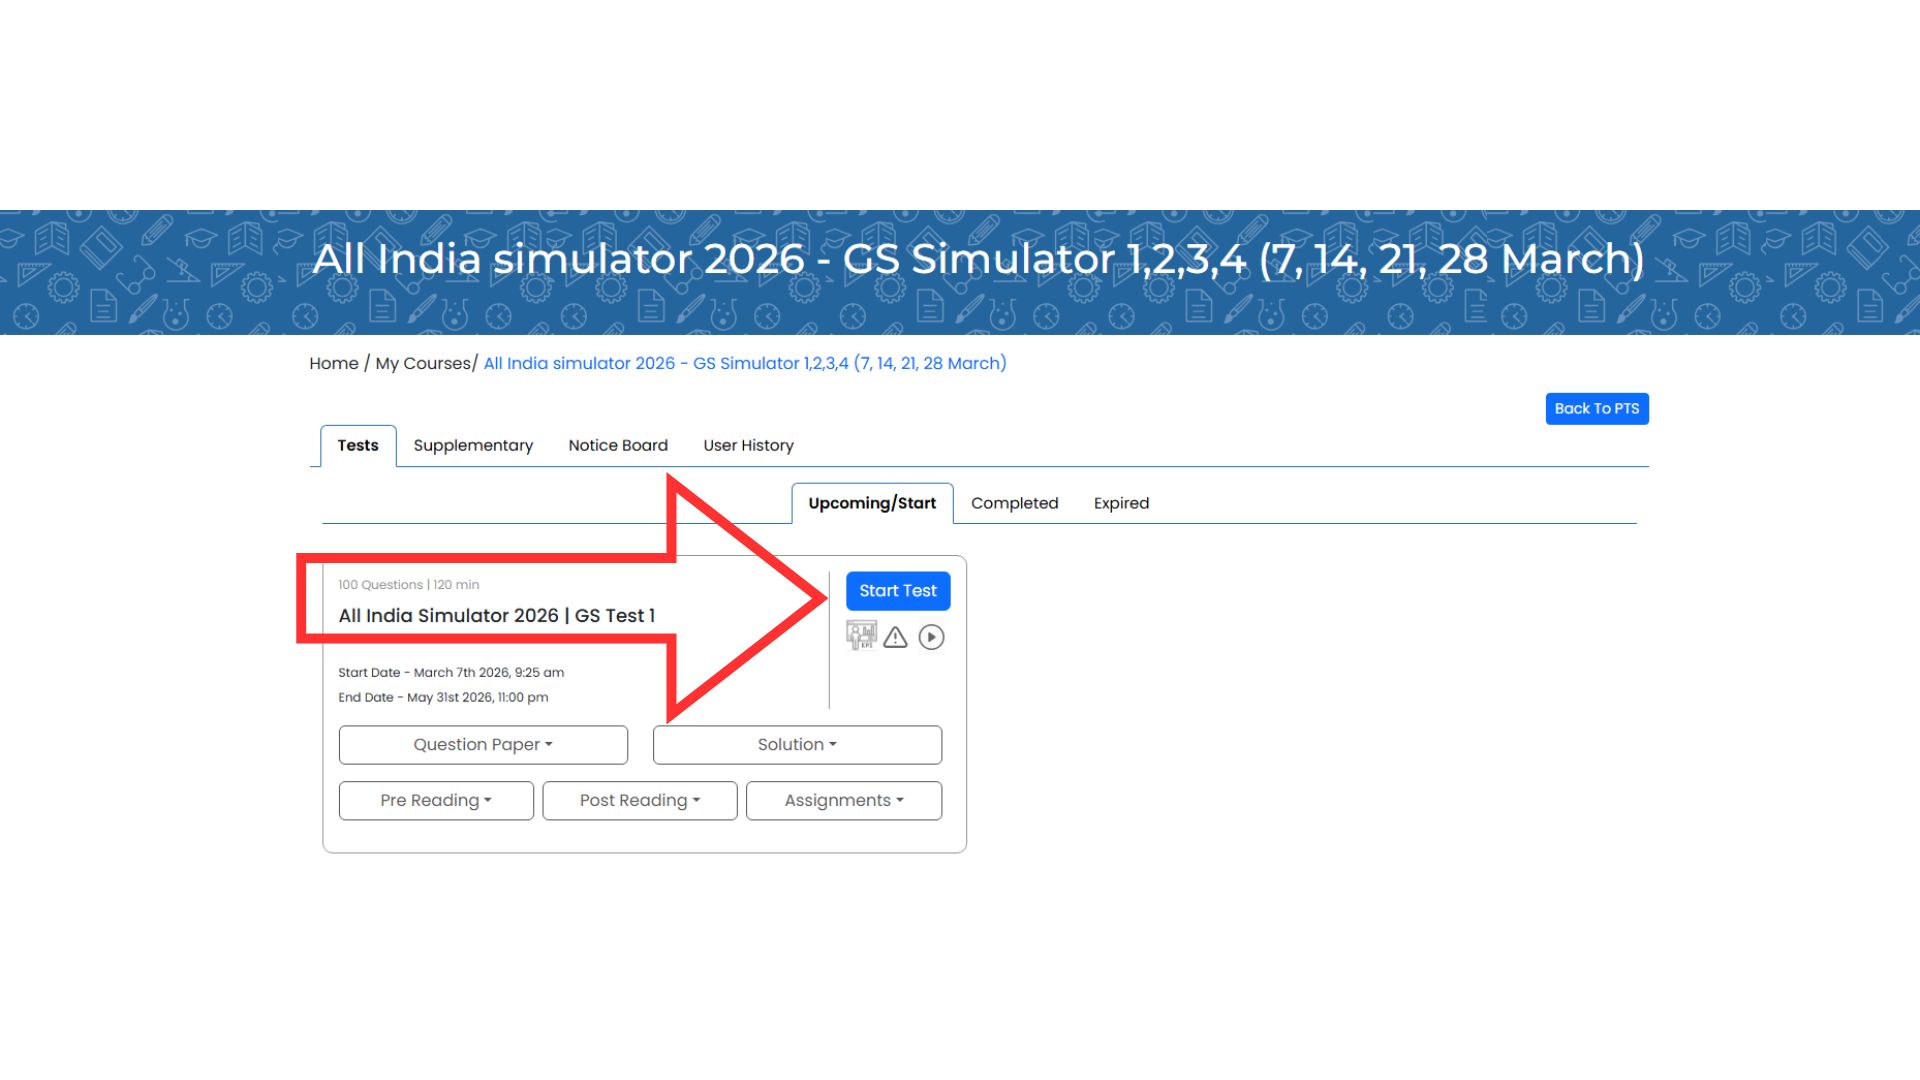
Task: Expand the Assignments dropdown
Action: pos(844,801)
